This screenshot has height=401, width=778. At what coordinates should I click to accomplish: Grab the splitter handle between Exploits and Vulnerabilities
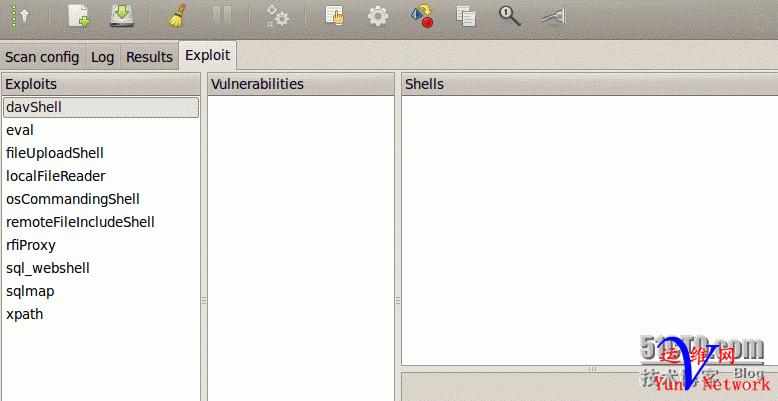tap(203, 301)
